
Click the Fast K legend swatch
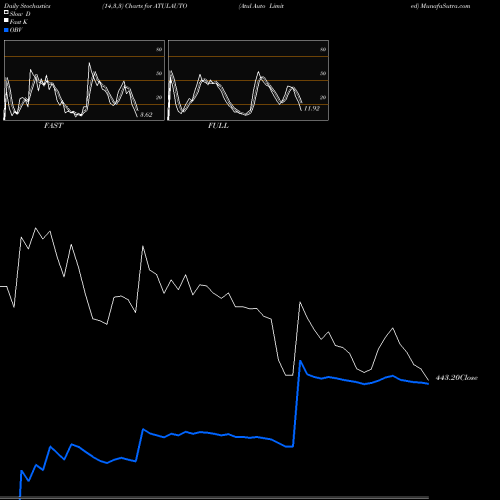click(x=6, y=21)
